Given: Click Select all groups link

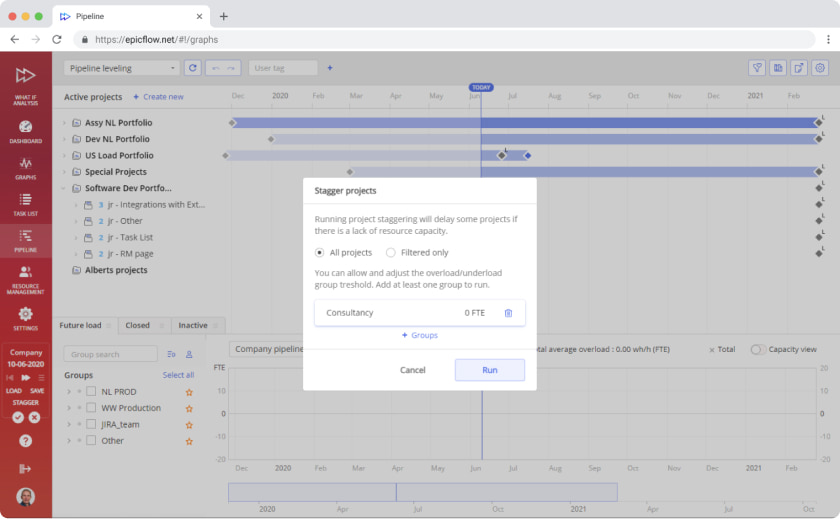Looking at the screenshot, I should pos(178,375).
